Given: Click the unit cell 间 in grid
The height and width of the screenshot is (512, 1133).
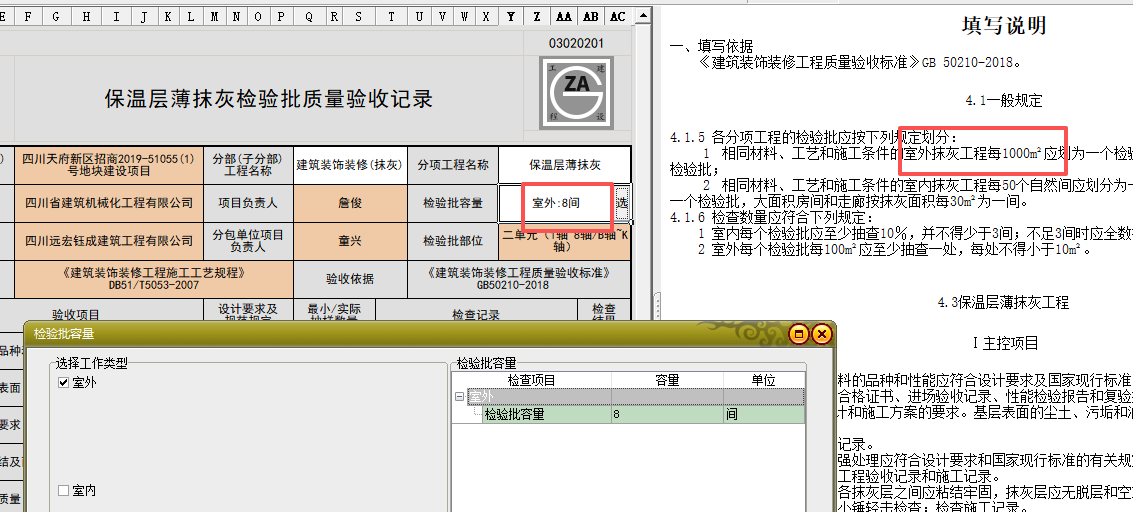Looking at the screenshot, I should [x=764, y=415].
